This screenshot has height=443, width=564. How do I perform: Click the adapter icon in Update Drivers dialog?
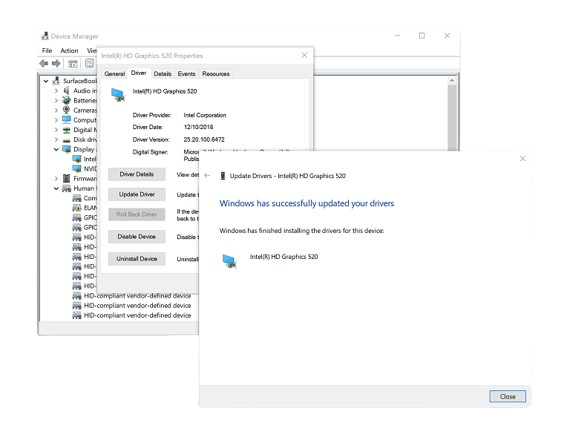[229, 261]
